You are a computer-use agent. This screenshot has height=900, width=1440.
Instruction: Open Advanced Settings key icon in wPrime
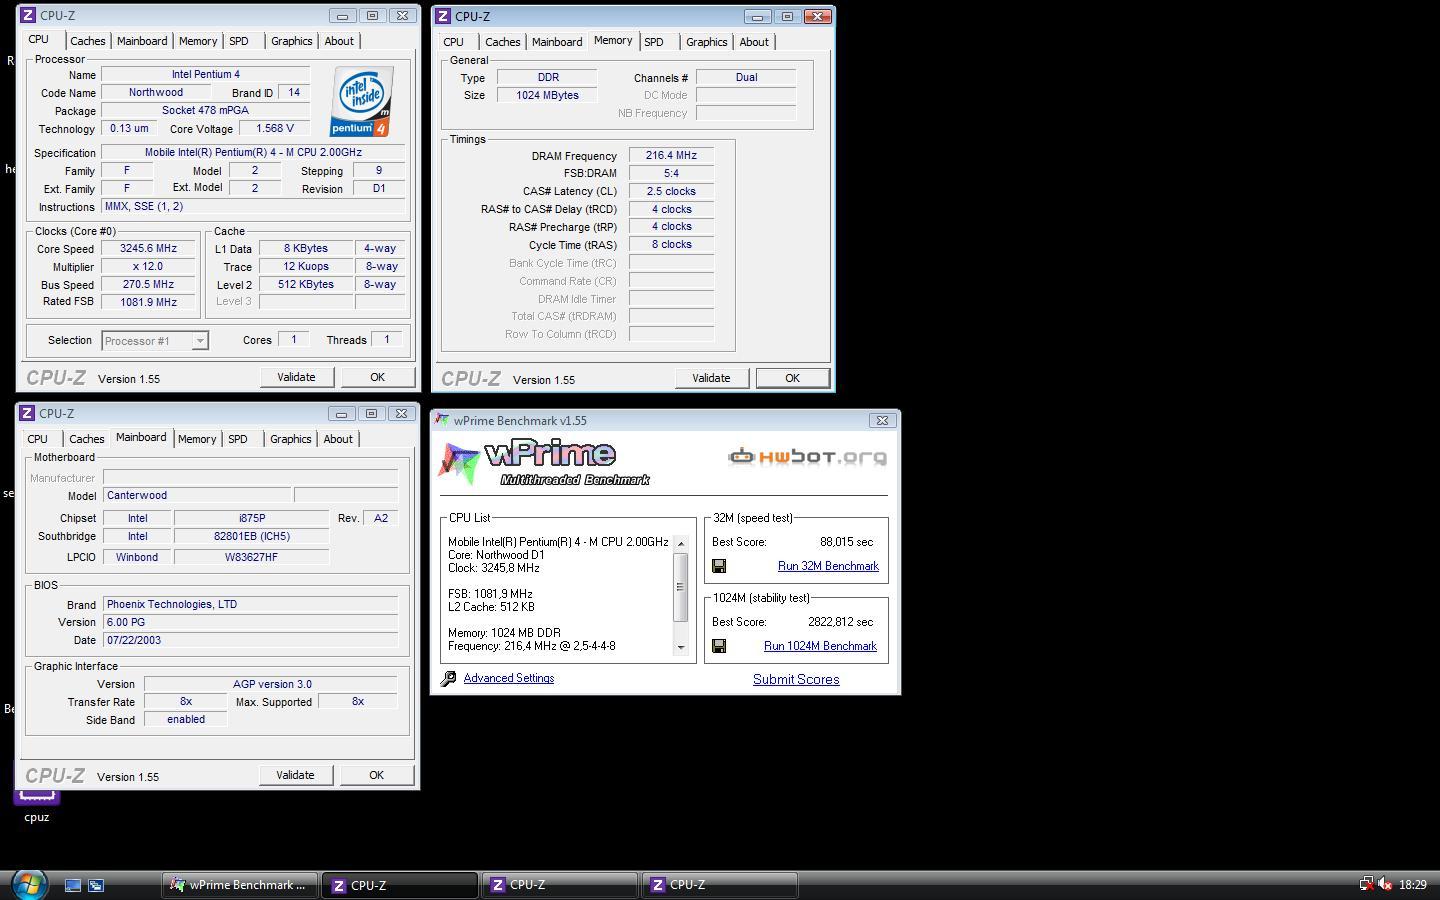click(x=449, y=679)
